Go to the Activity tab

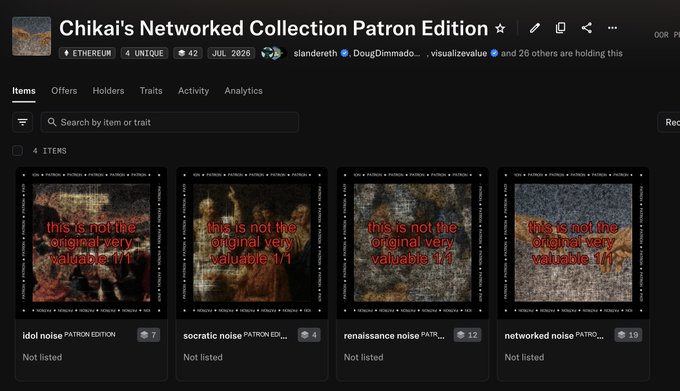pyautogui.click(x=193, y=91)
